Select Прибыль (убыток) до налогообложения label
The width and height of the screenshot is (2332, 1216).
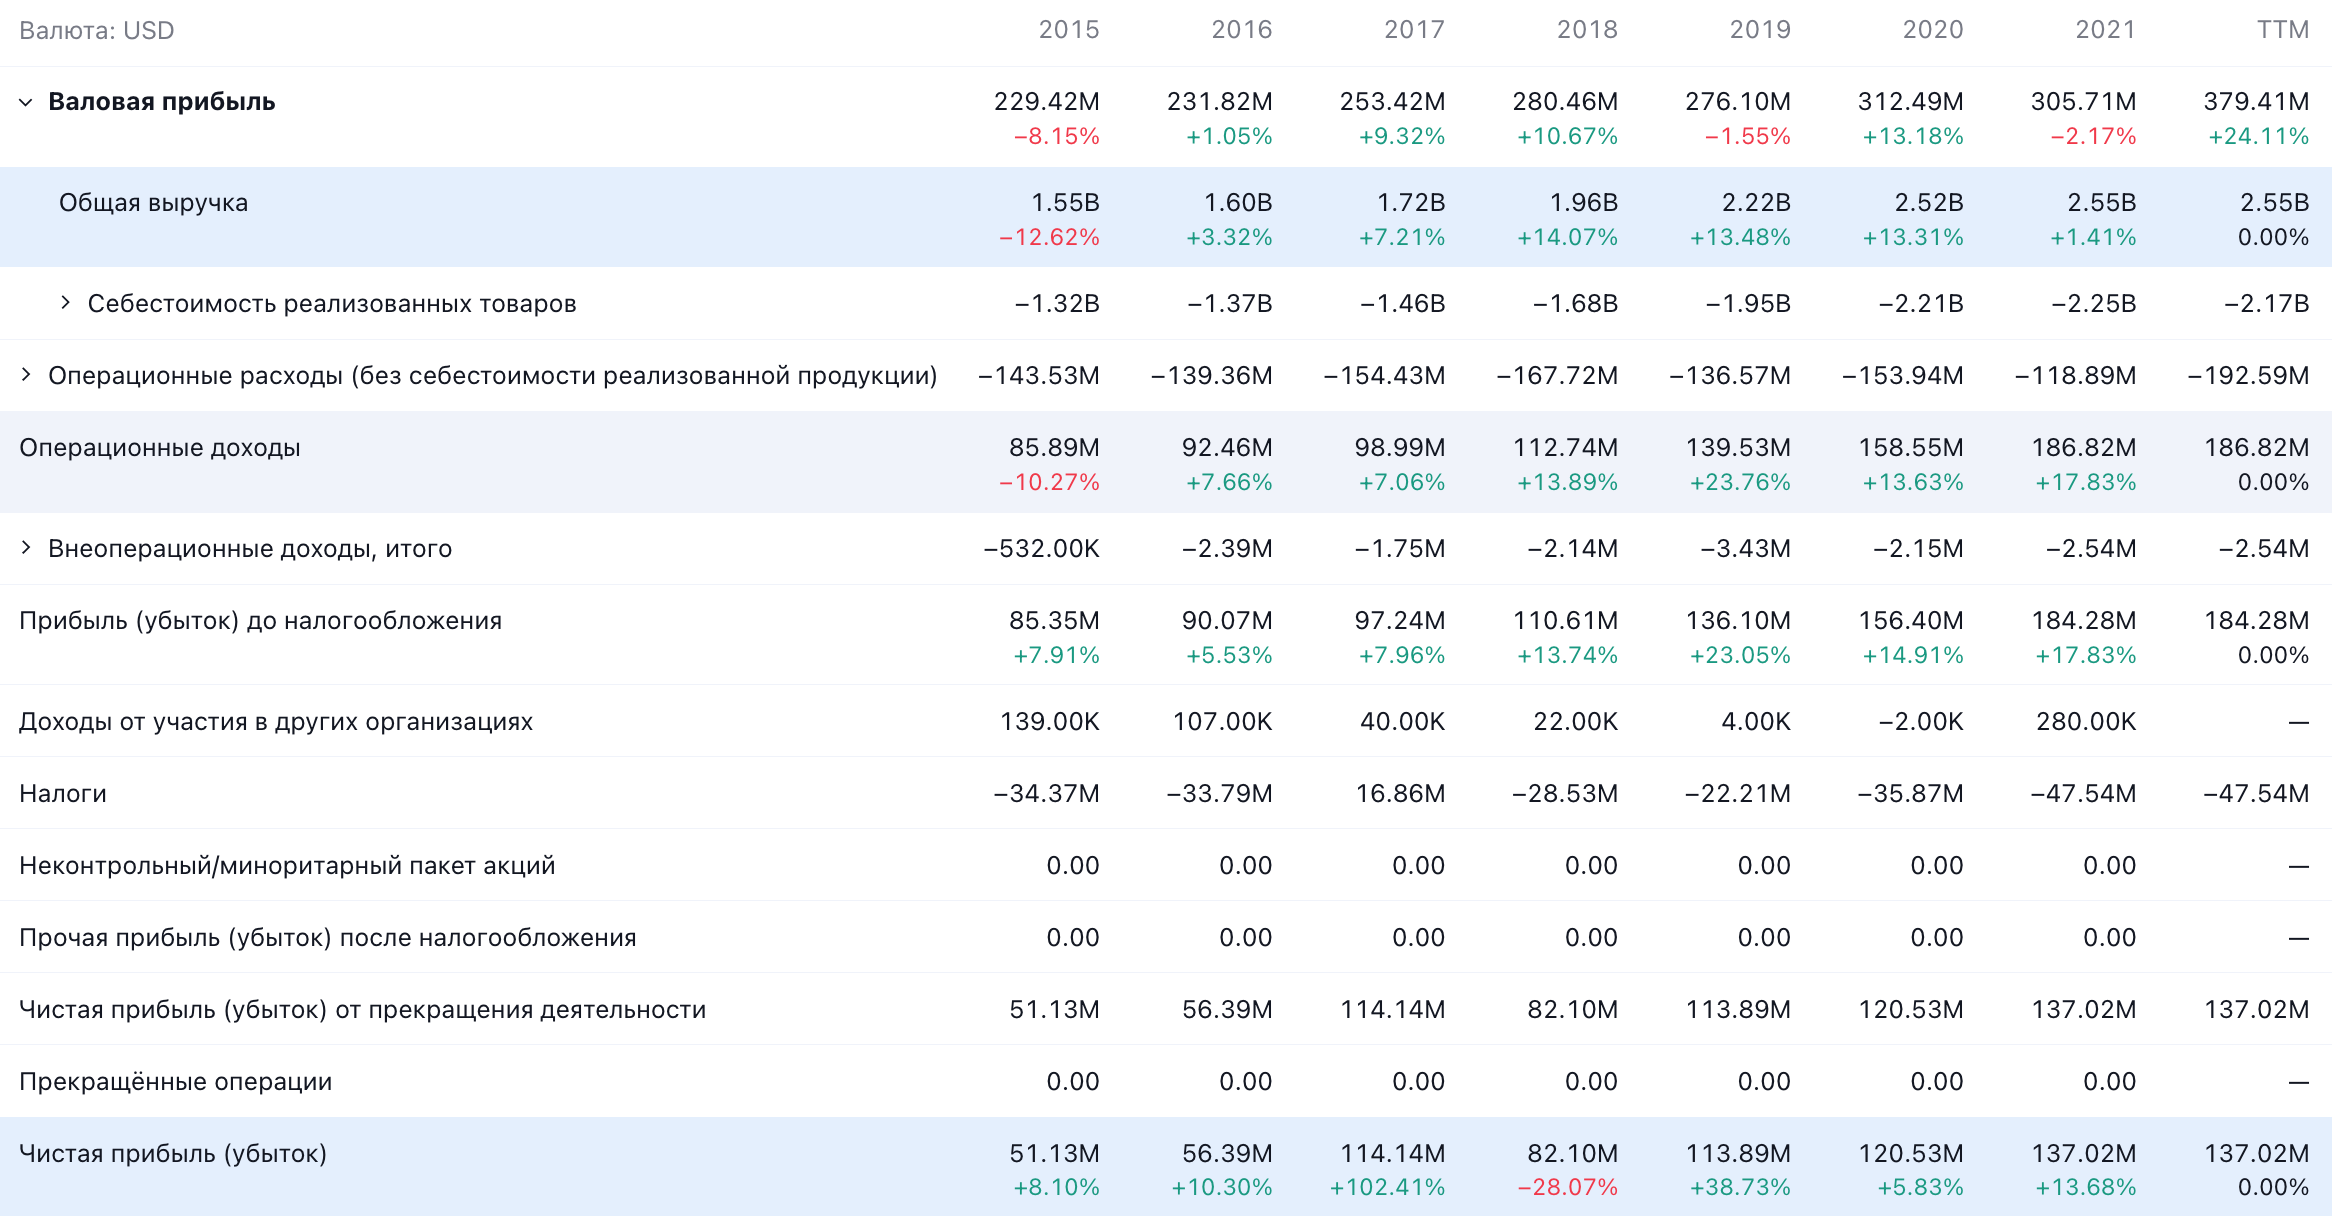(x=261, y=621)
